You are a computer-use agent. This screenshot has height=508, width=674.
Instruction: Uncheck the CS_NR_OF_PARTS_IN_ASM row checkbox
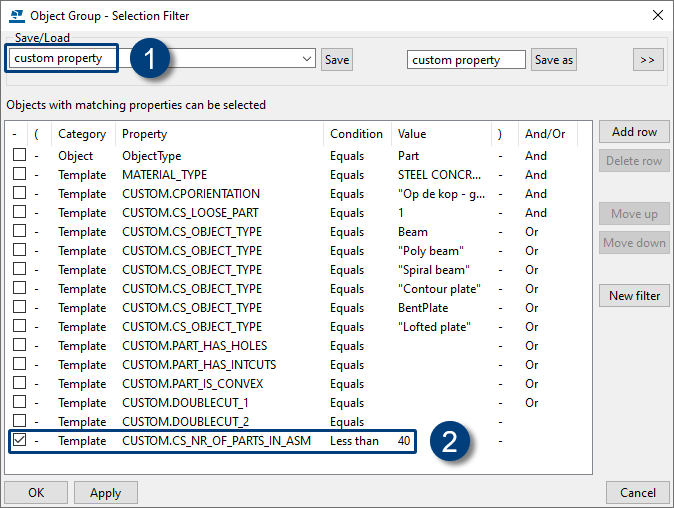tap(19, 440)
